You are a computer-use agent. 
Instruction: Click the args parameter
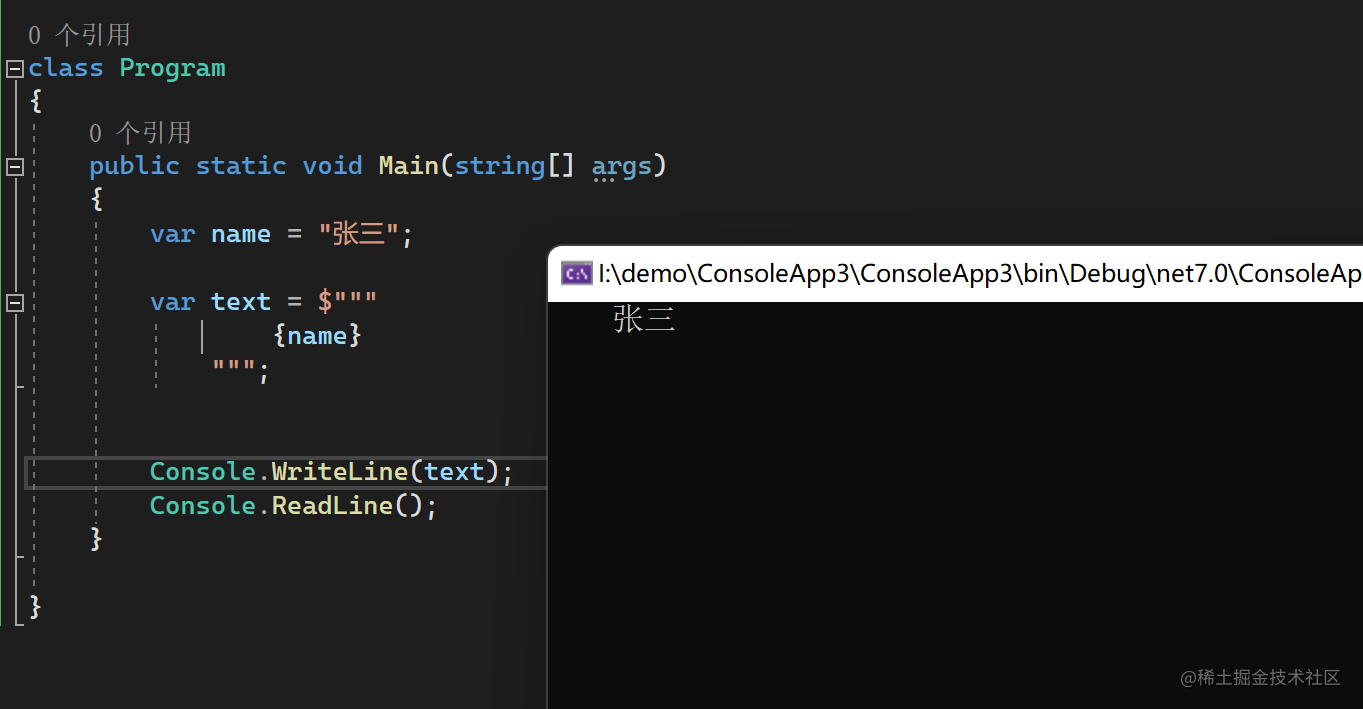(621, 166)
